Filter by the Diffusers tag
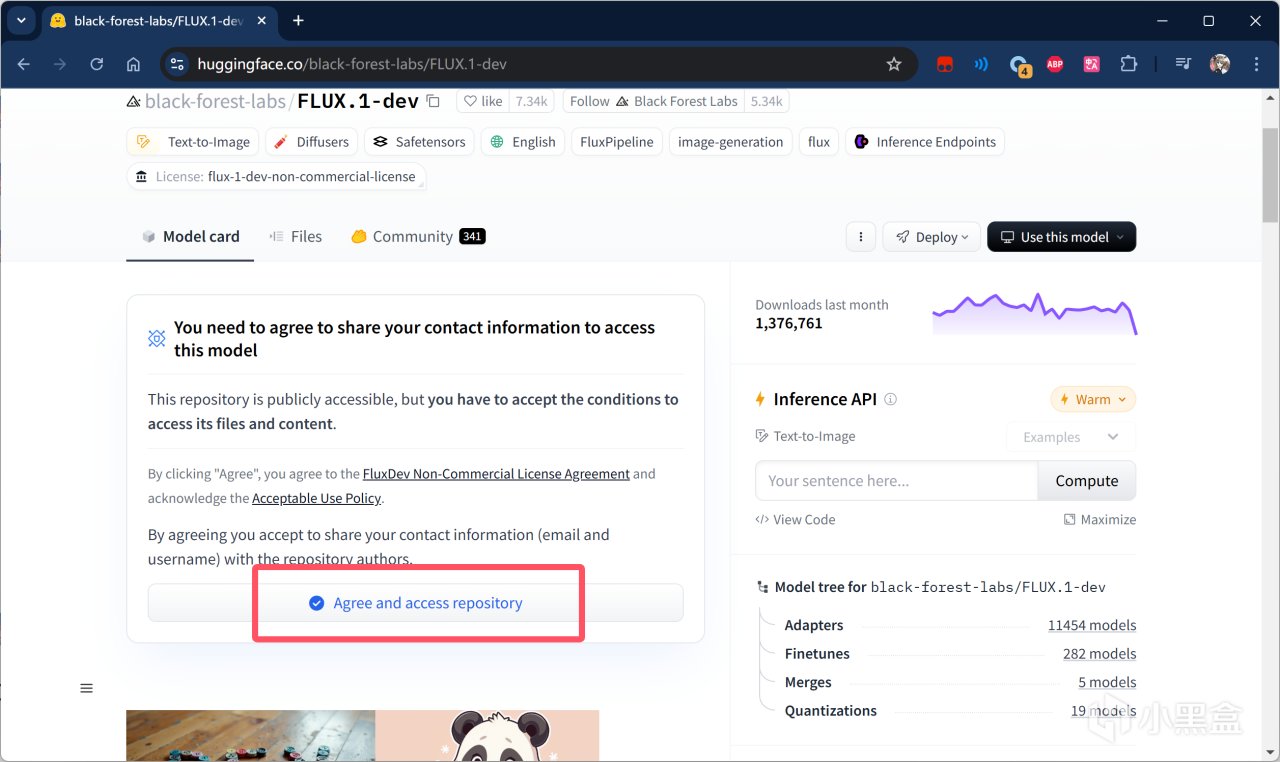This screenshot has height=762, width=1280. [x=311, y=142]
